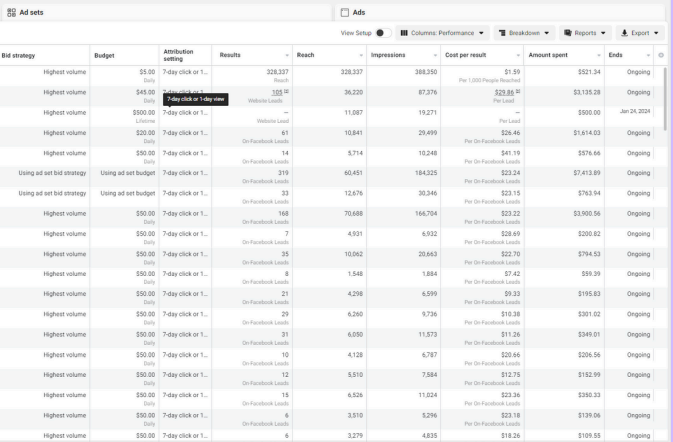Click the footnote icon beside 105 results
The height and width of the screenshot is (442, 673).
tap(286, 92)
